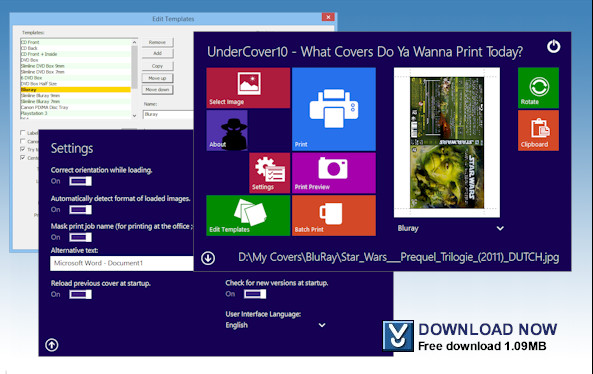Click the orange Clipboard tile
Screen dimensions: 593x374
click(x=538, y=130)
